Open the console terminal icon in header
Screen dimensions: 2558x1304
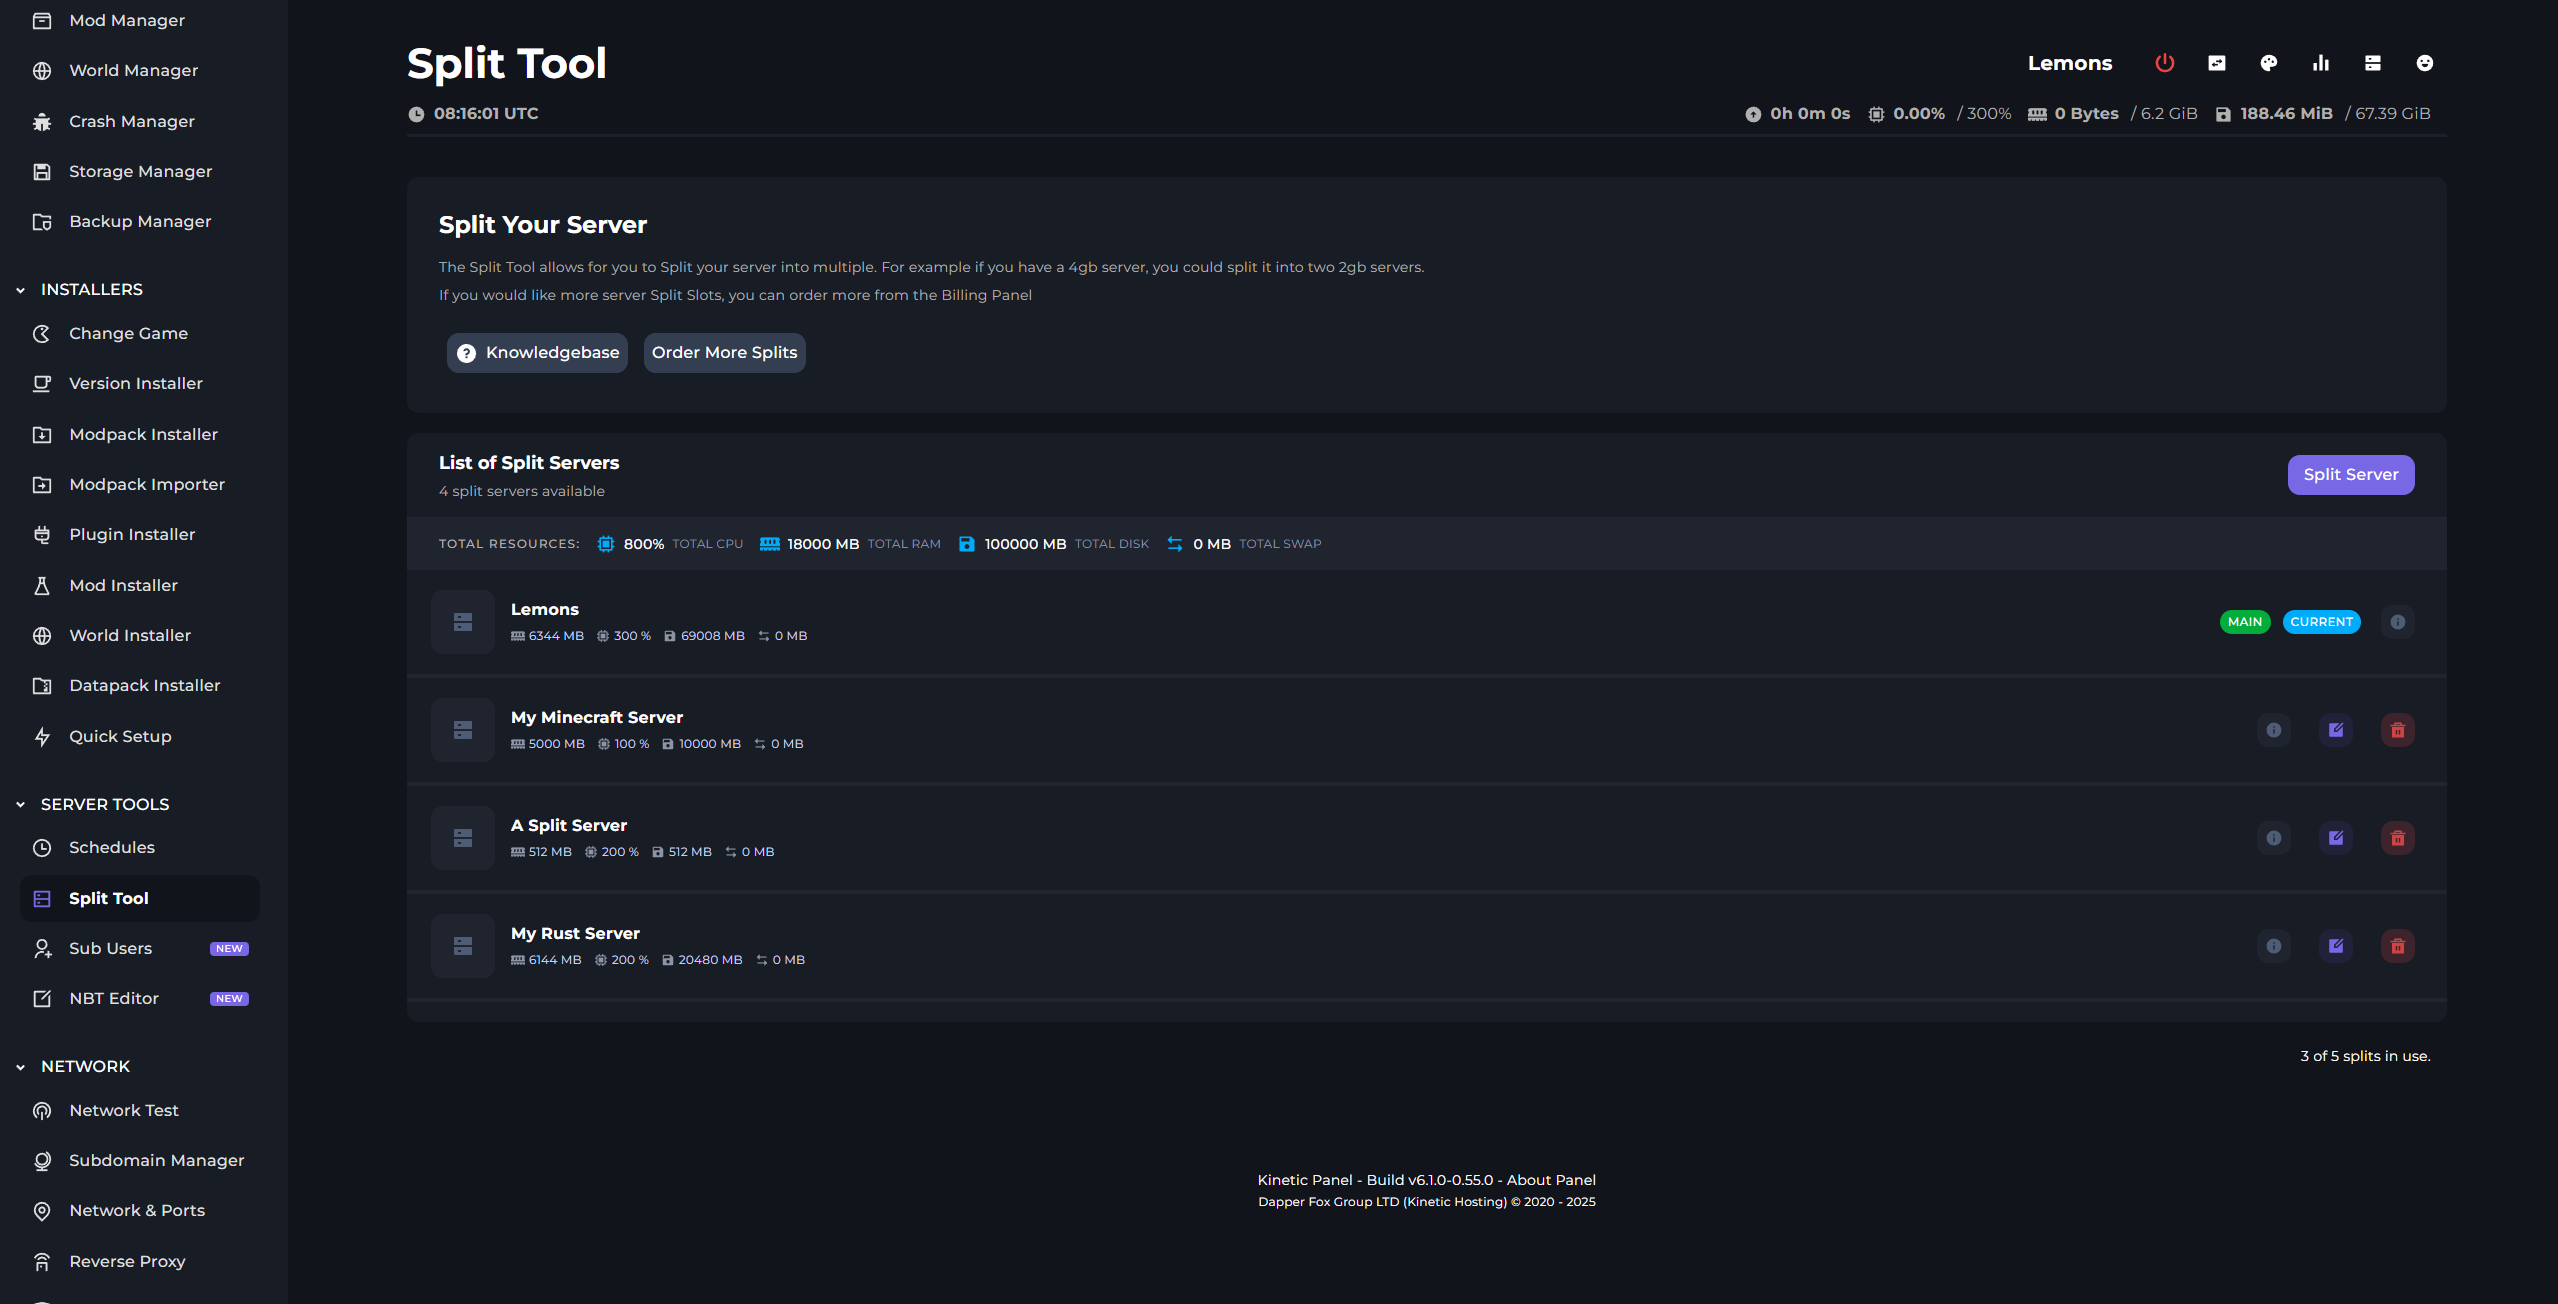2216,63
